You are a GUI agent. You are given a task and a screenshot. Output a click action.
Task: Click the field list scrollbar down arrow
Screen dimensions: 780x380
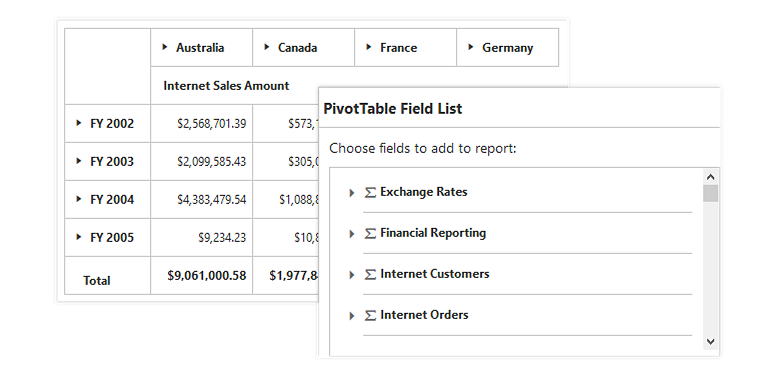(710, 341)
